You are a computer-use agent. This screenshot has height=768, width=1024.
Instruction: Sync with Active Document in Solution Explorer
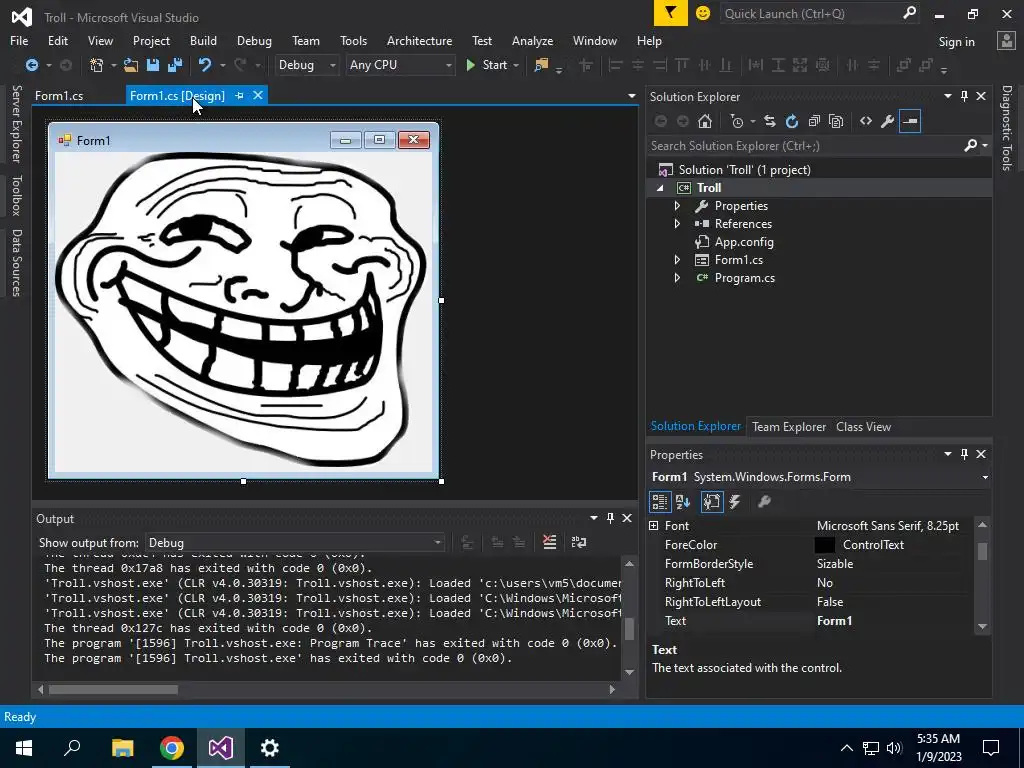click(x=770, y=121)
